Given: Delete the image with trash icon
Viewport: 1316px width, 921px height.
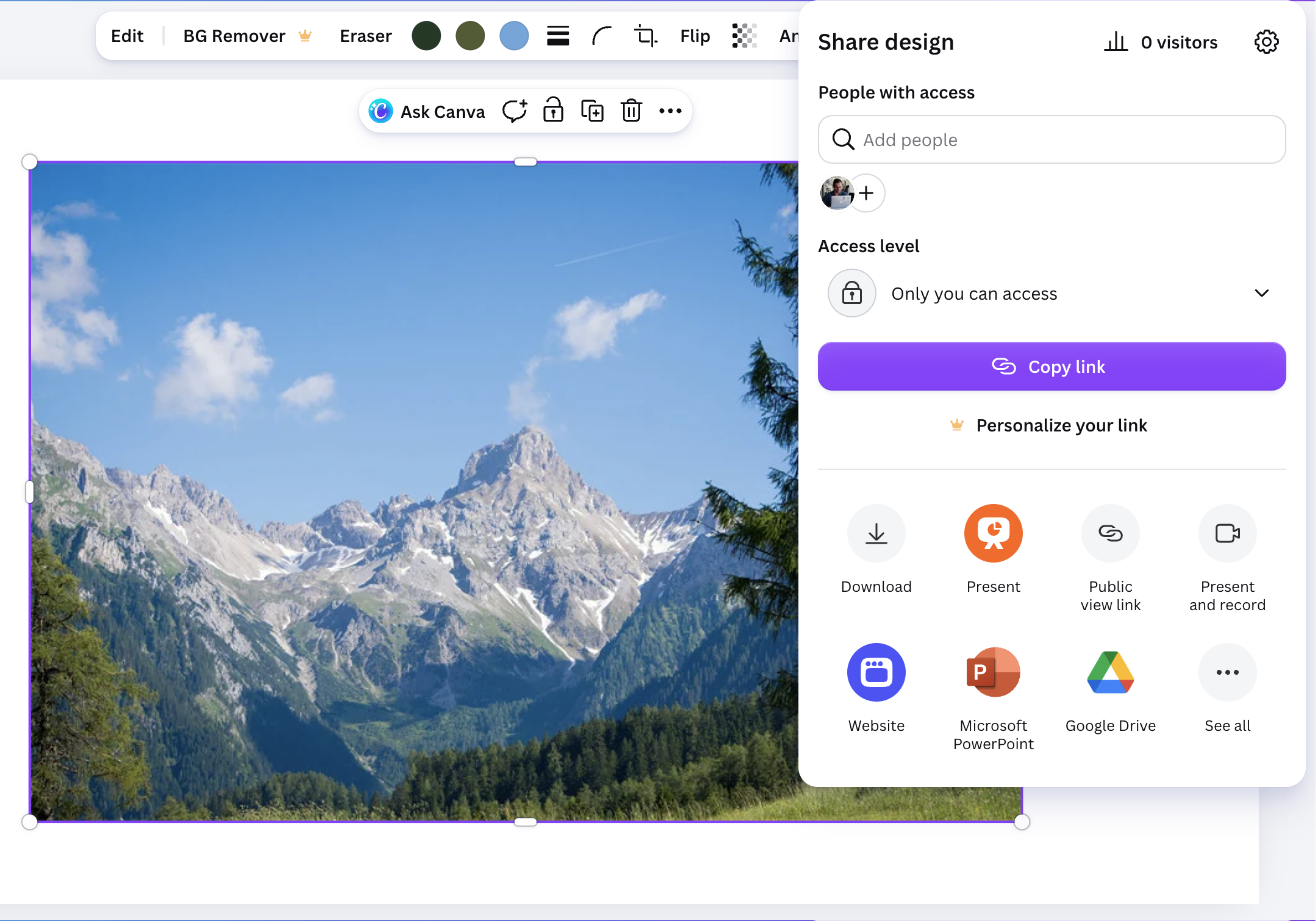Looking at the screenshot, I should coord(631,111).
